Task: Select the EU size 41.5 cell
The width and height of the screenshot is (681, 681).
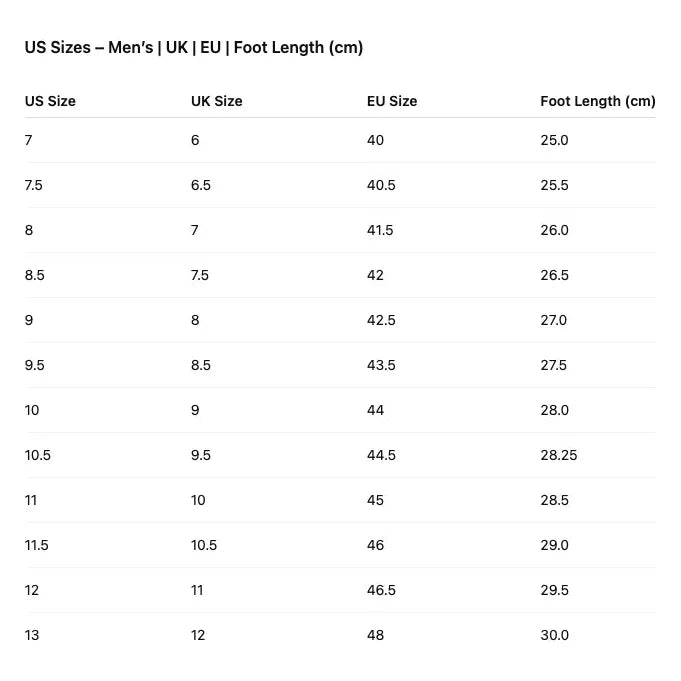Action: pyautogui.click(x=380, y=230)
